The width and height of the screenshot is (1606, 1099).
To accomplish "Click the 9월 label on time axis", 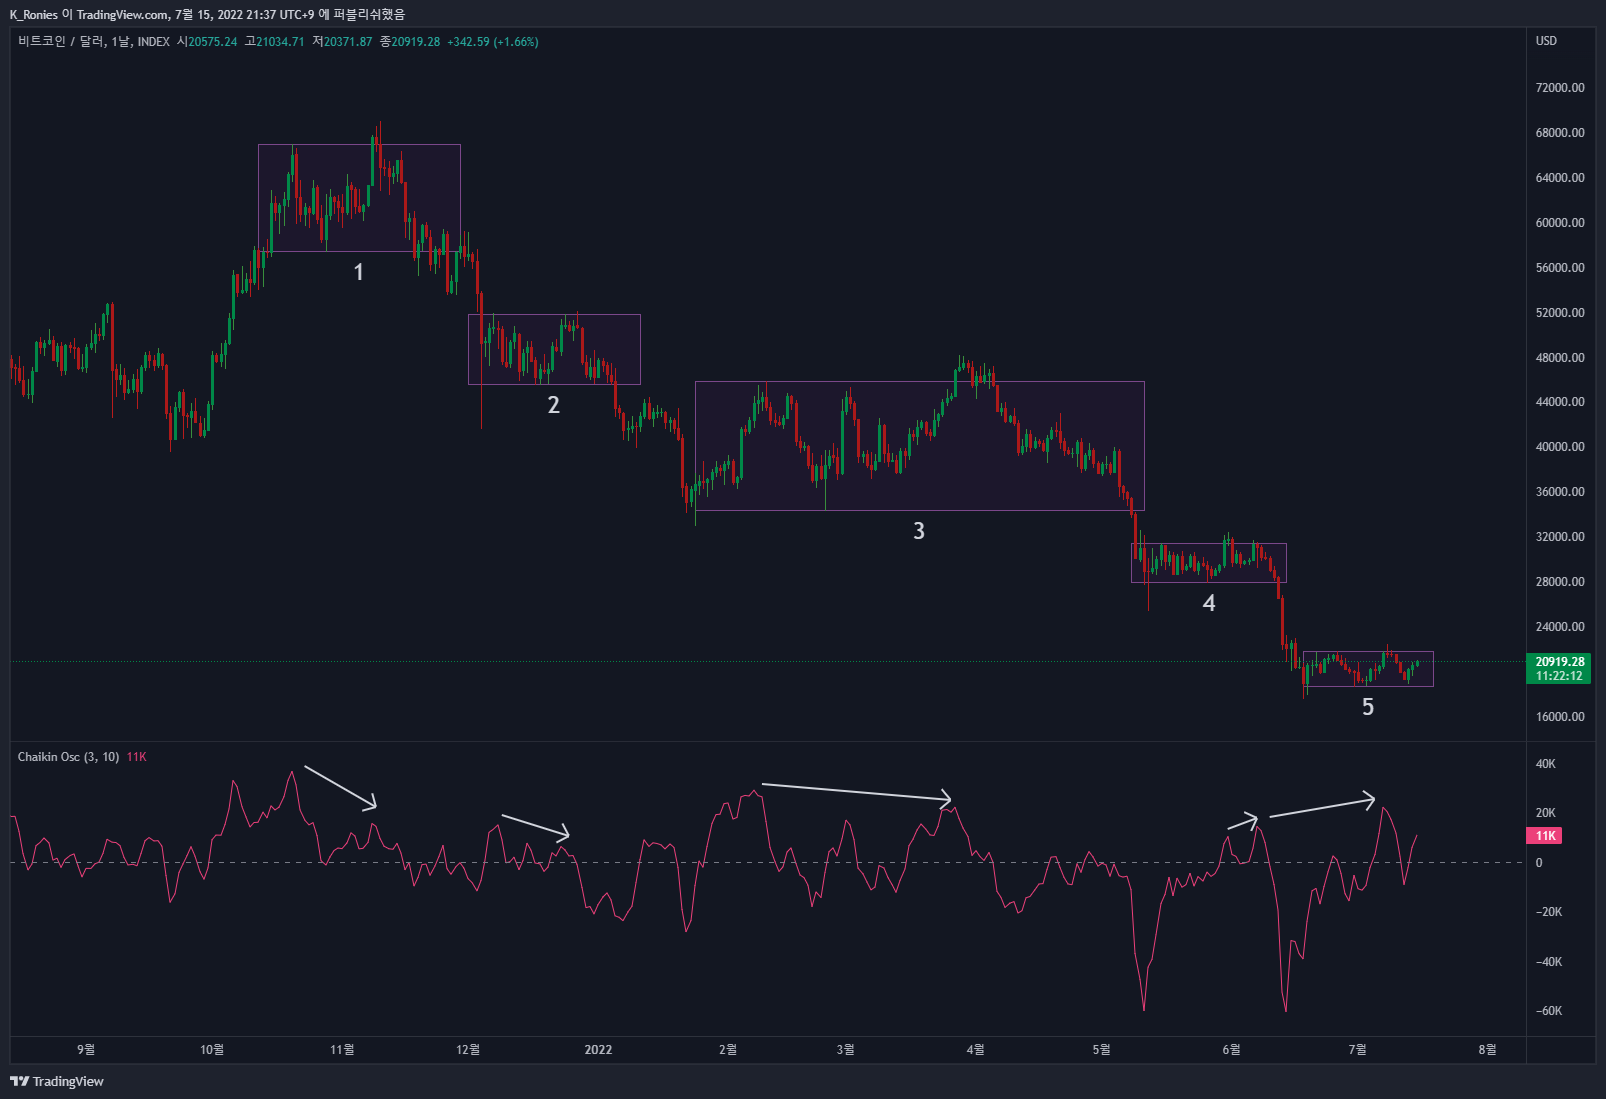I will point(86,1049).
